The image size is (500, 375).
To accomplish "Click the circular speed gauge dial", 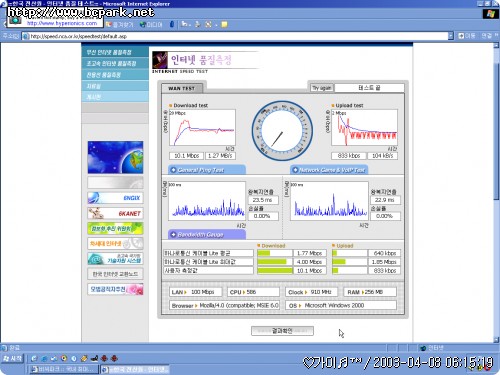I will pos(282,131).
